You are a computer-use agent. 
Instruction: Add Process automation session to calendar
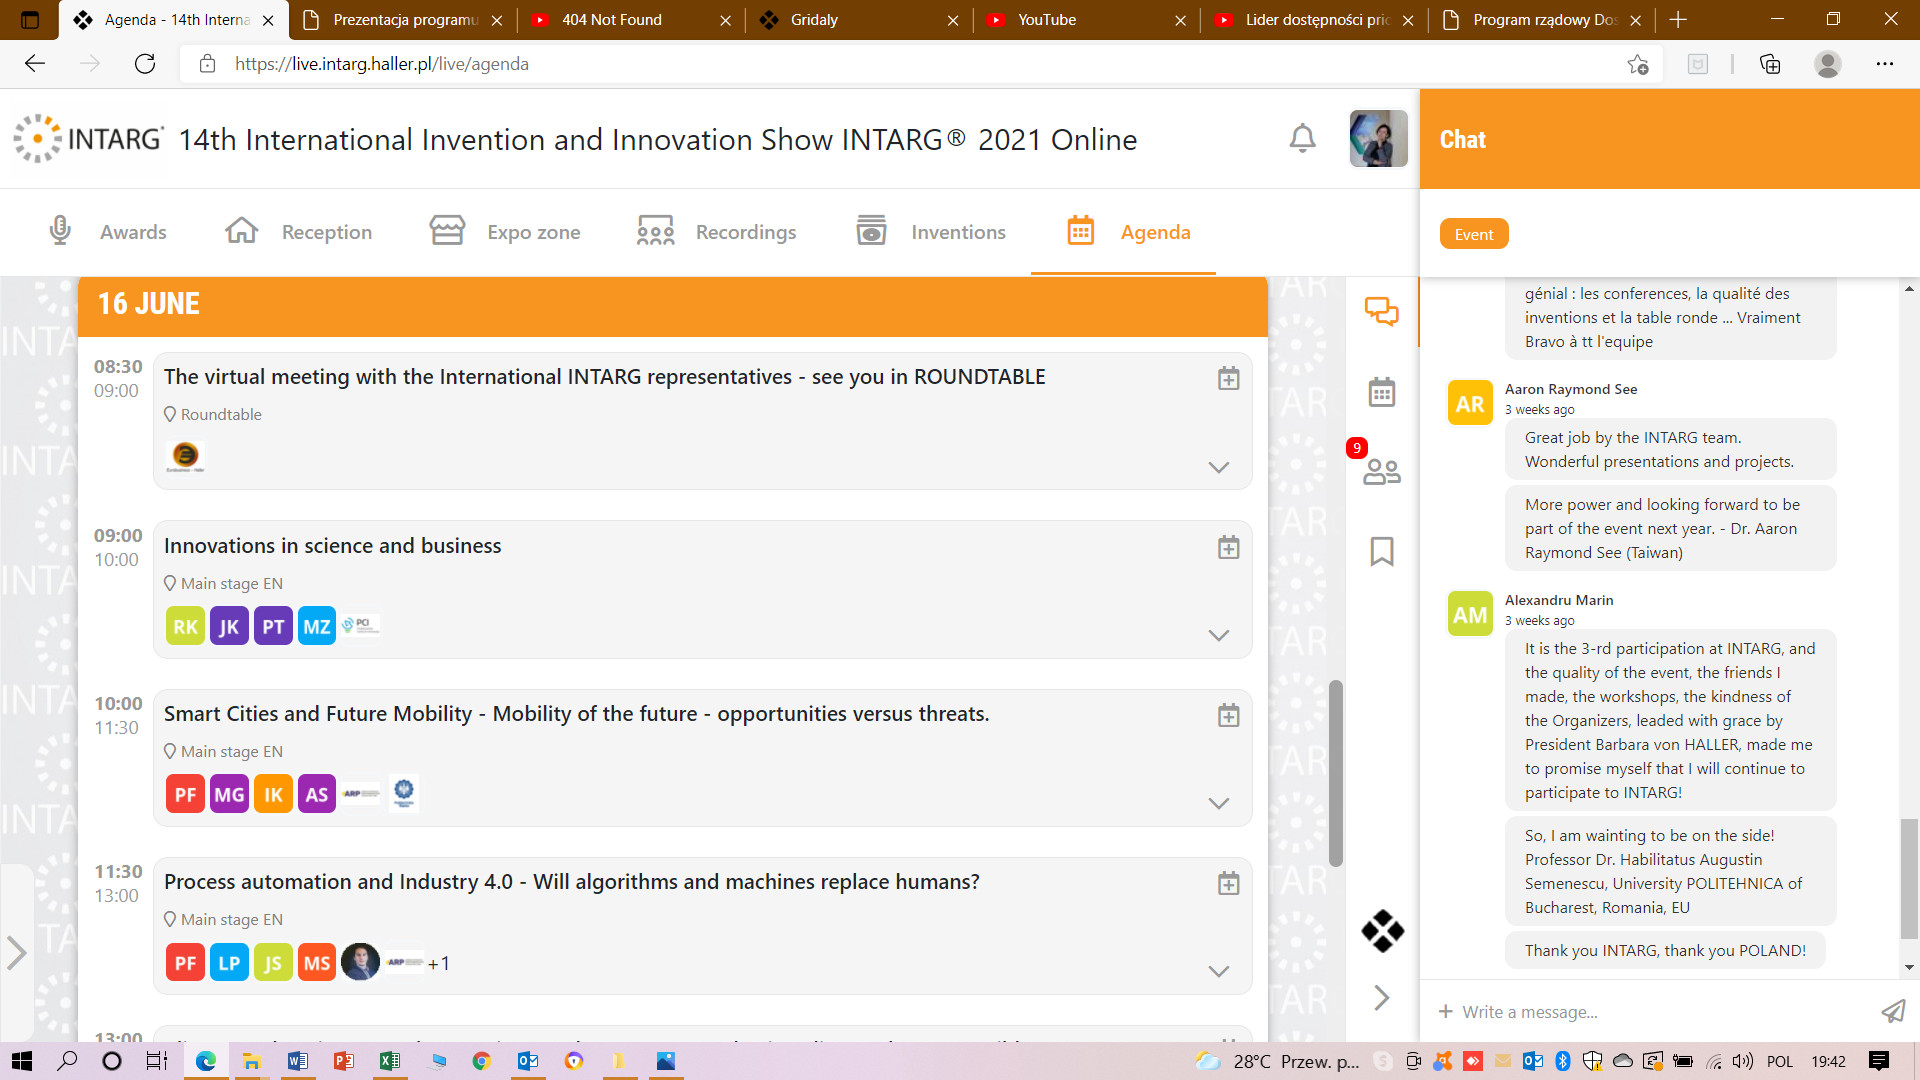pos(1228,883)
